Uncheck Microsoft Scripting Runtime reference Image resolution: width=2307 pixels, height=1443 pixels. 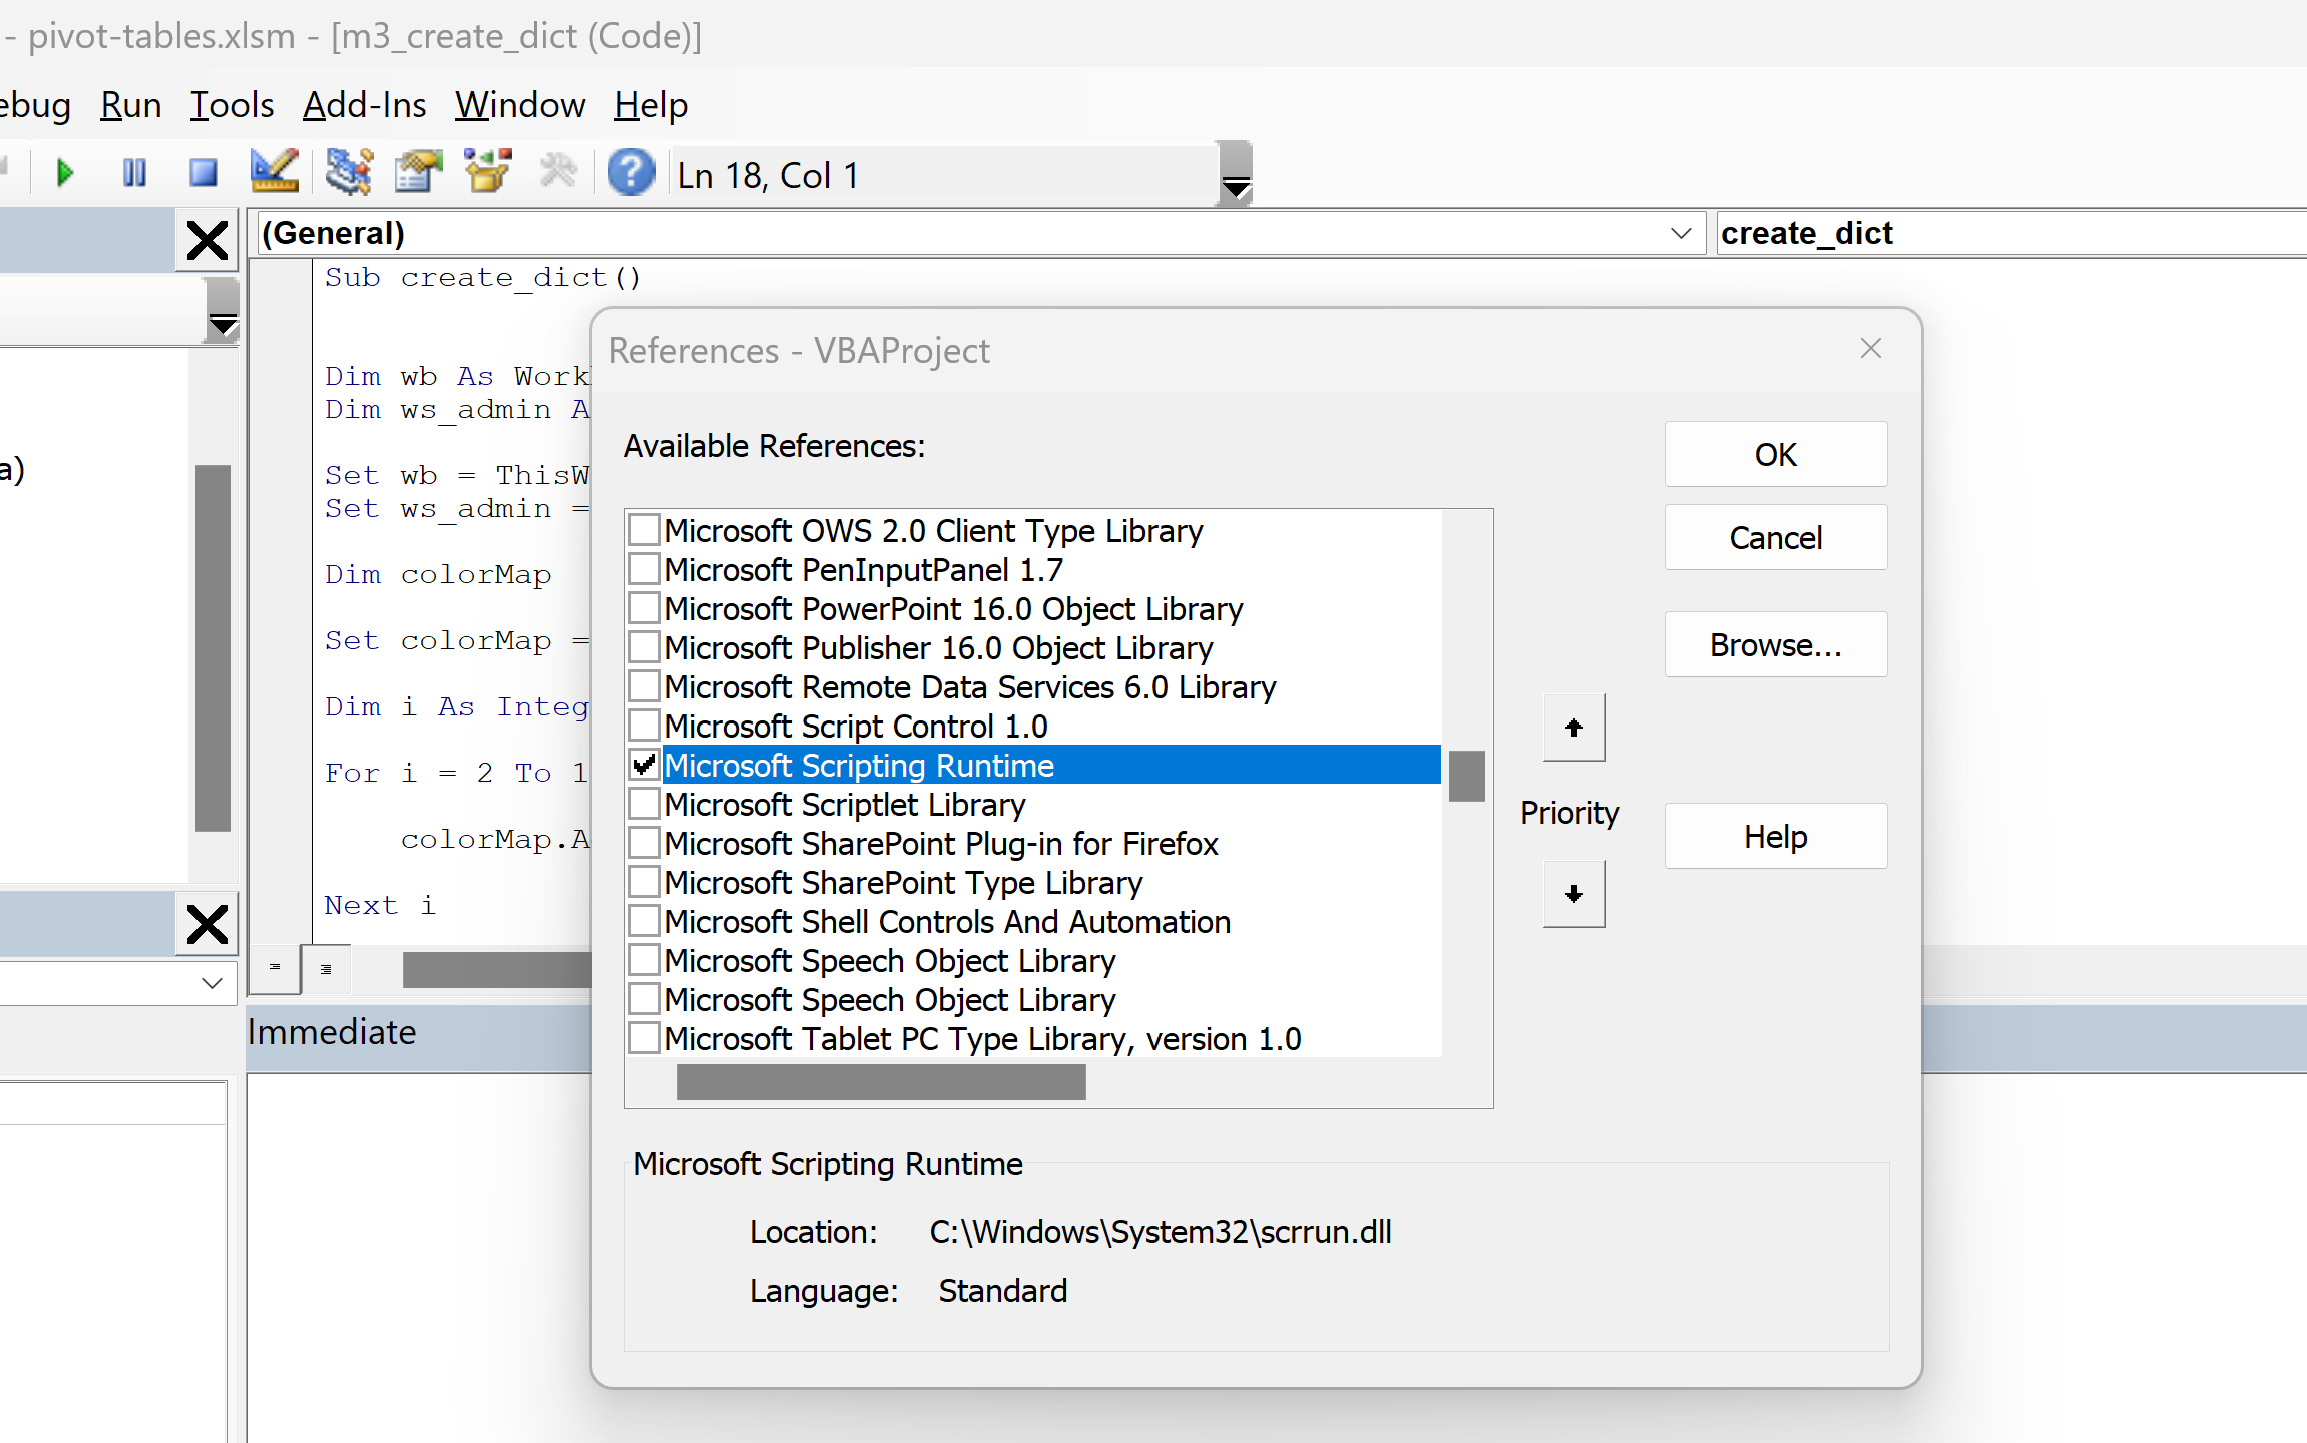pos(645,765)
